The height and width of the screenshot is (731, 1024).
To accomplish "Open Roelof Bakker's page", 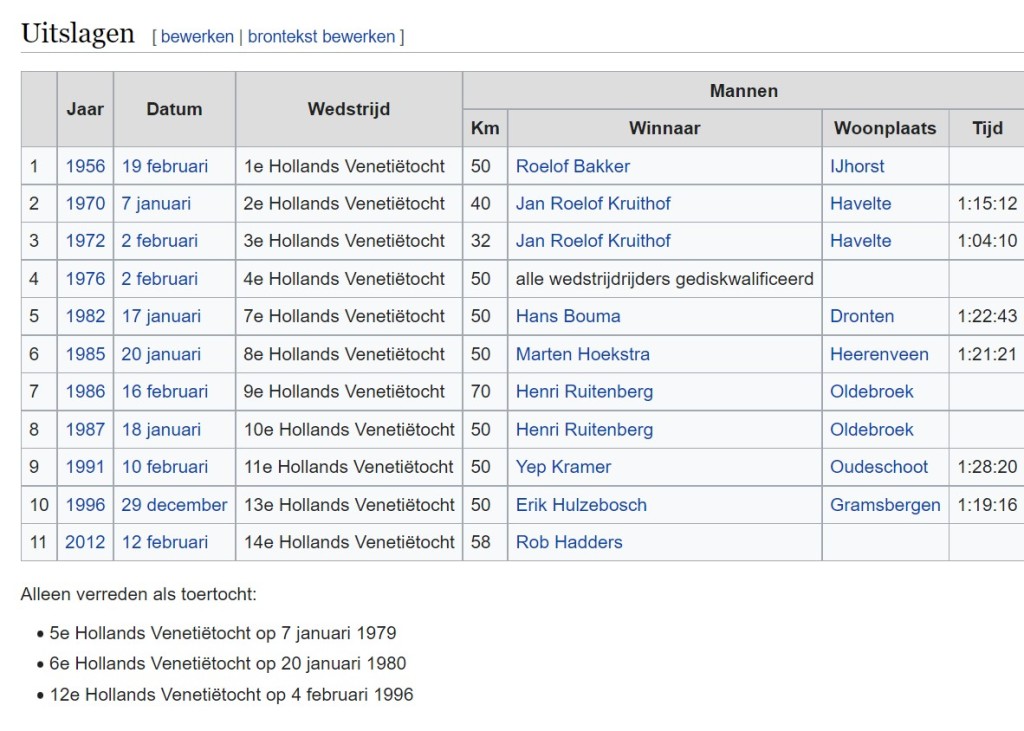I will (573, 166).
